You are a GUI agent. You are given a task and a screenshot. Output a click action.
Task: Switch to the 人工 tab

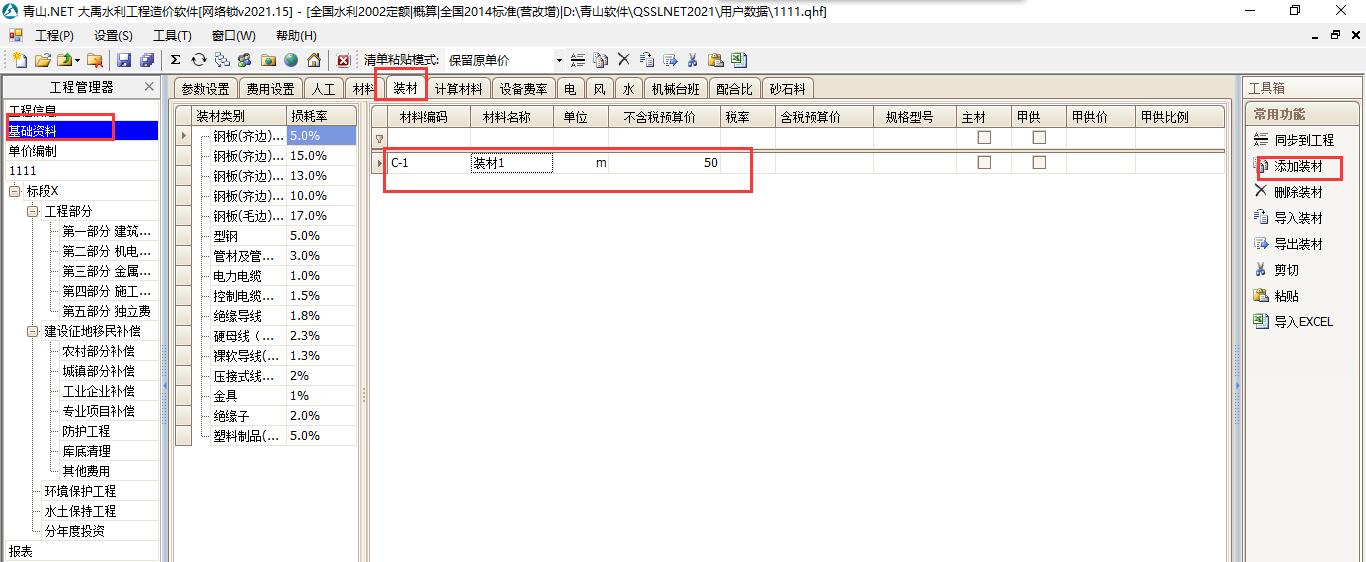(x=323, y=89)
